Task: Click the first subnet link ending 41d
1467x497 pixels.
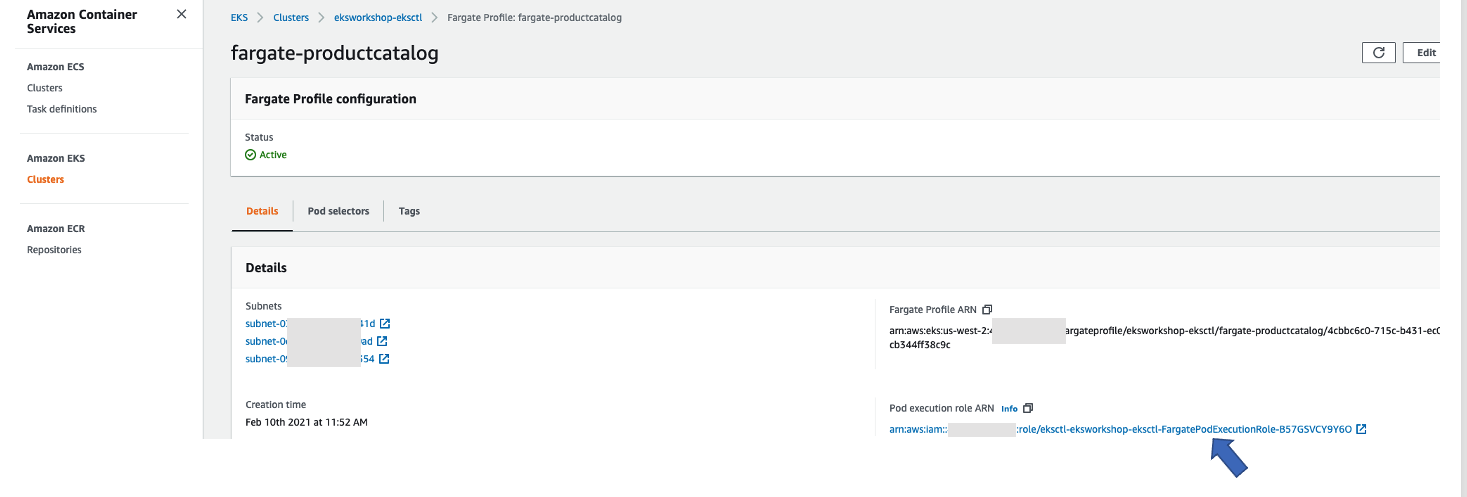Action: click(x=310, y=324)
